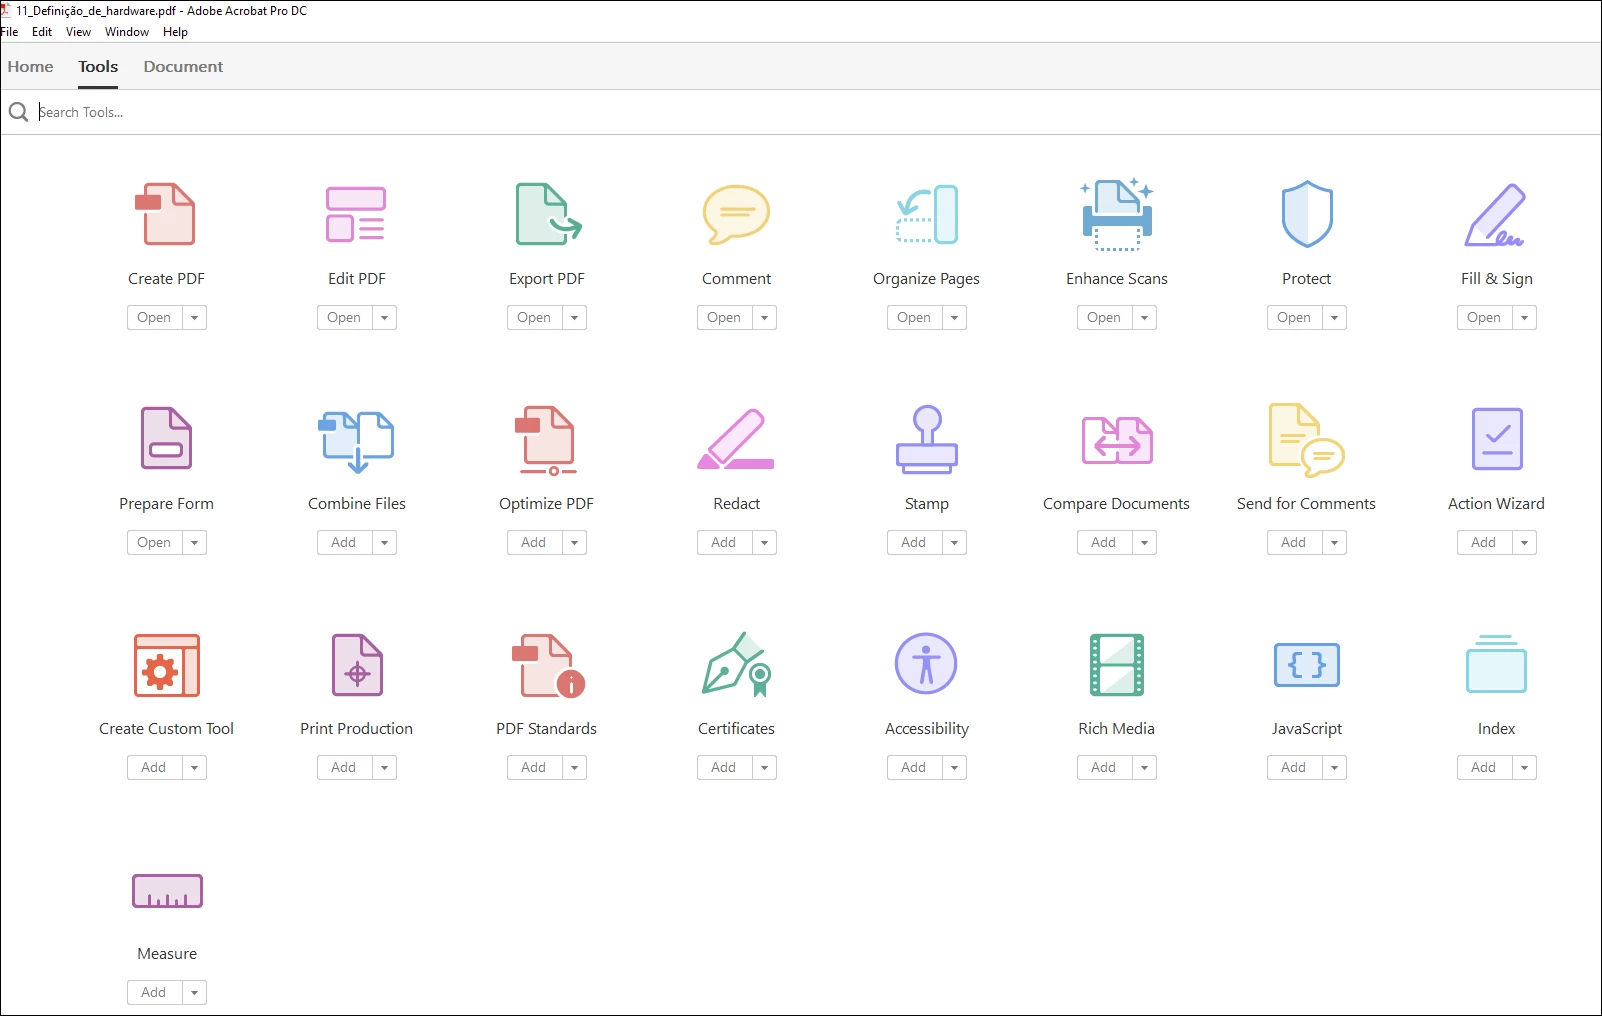This screenshot has height=1016, width=1602.
Task: Select the Compare Documents icon
Action: coord(1117,440)
